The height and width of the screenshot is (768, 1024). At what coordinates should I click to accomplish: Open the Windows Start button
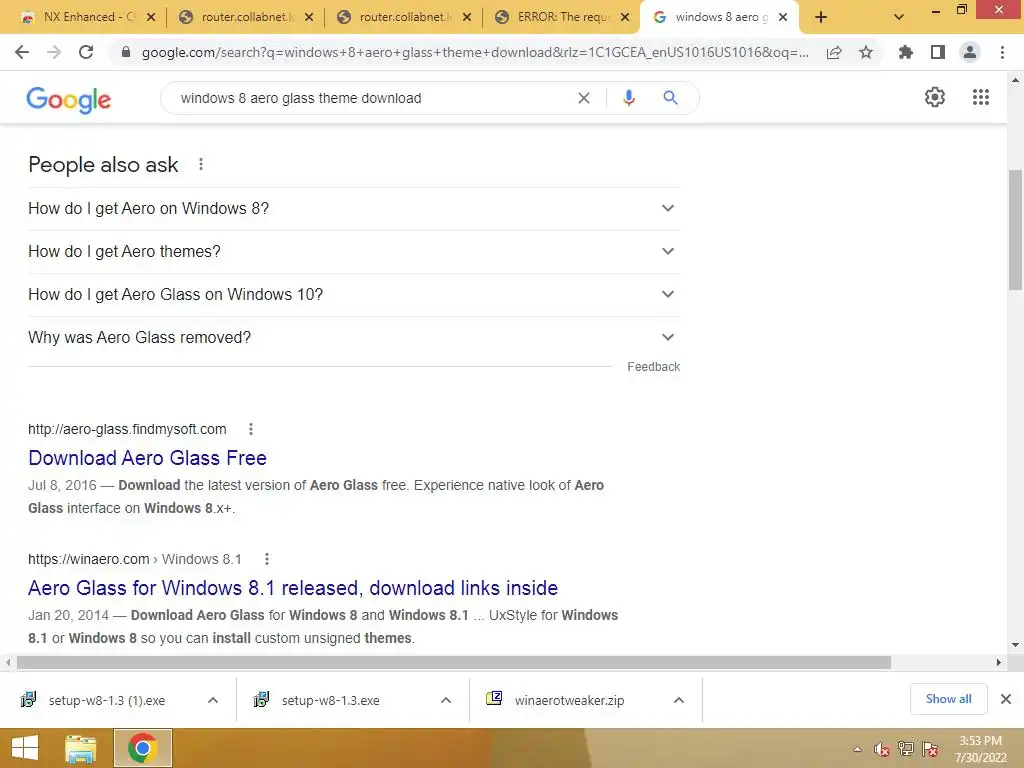[x=25, y=748]
